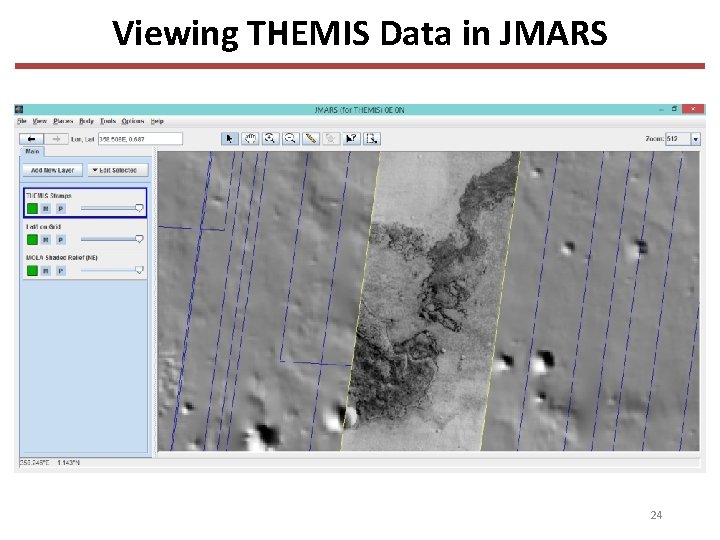Adjust the Lat/Lon Grid opacity slider

pos(112,239)
